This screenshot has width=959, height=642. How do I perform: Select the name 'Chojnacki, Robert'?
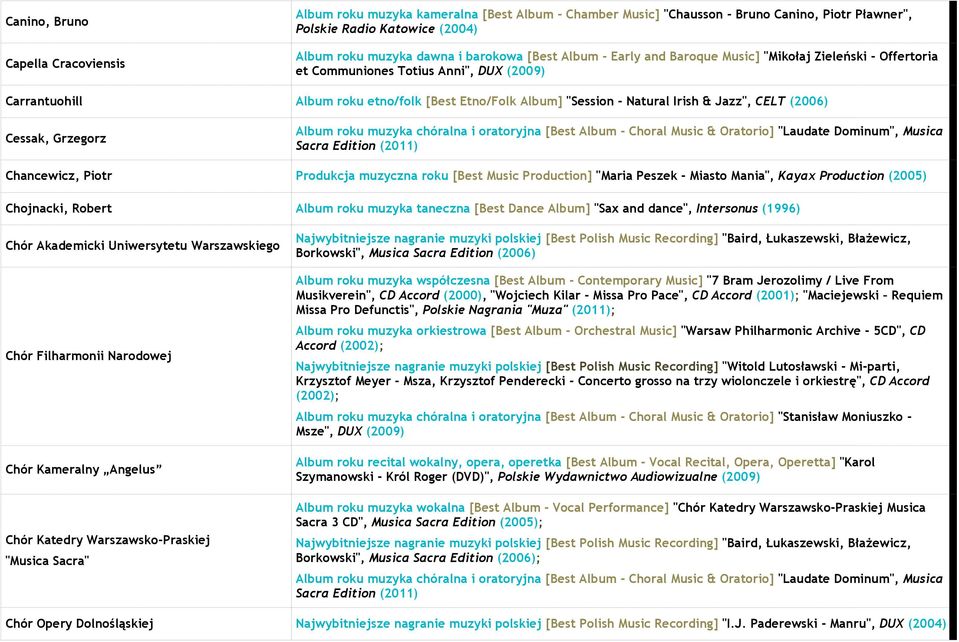pos(59,208)
